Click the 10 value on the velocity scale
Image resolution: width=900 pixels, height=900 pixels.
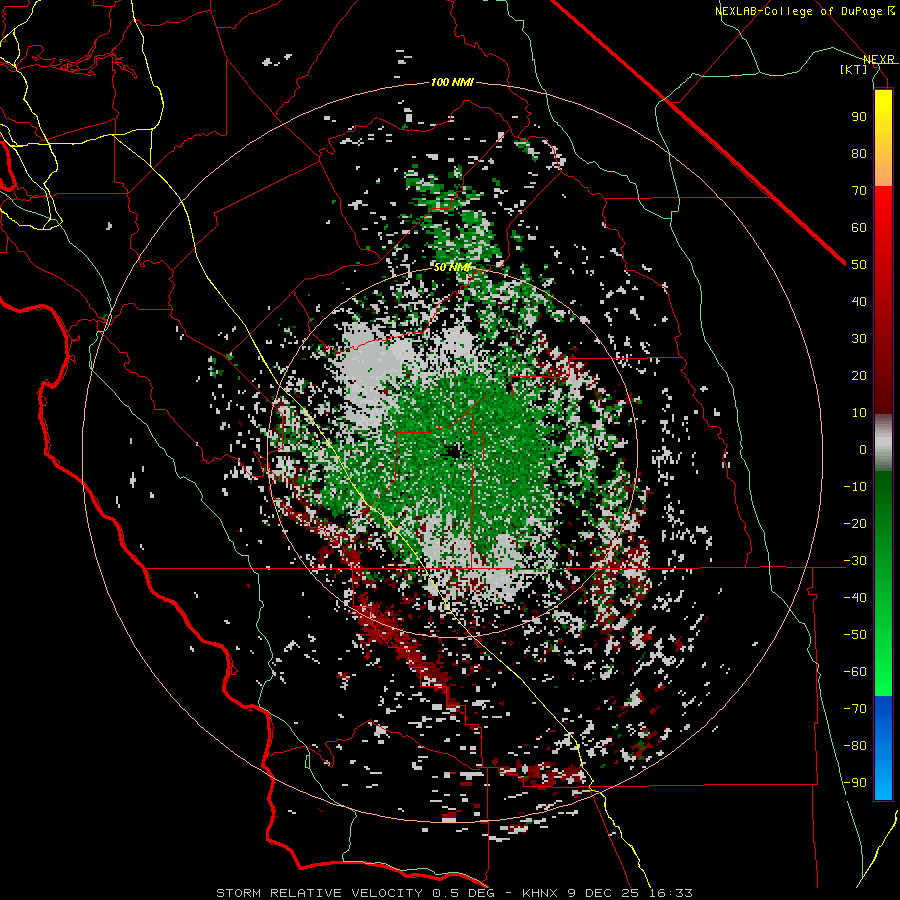point(859,413)
